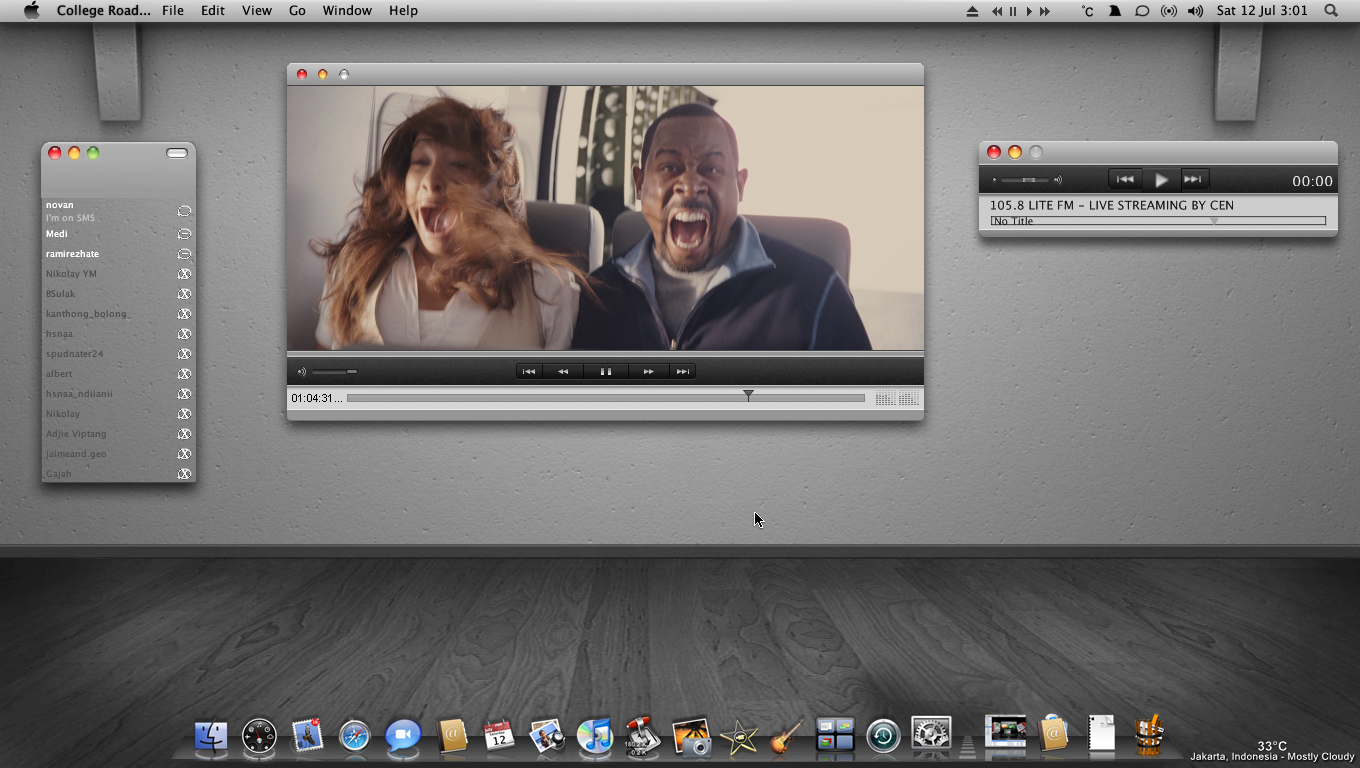Open the Mail stamp icon in Dock
Viewport: 1360px width, 768px height.
tap(307, 737)
